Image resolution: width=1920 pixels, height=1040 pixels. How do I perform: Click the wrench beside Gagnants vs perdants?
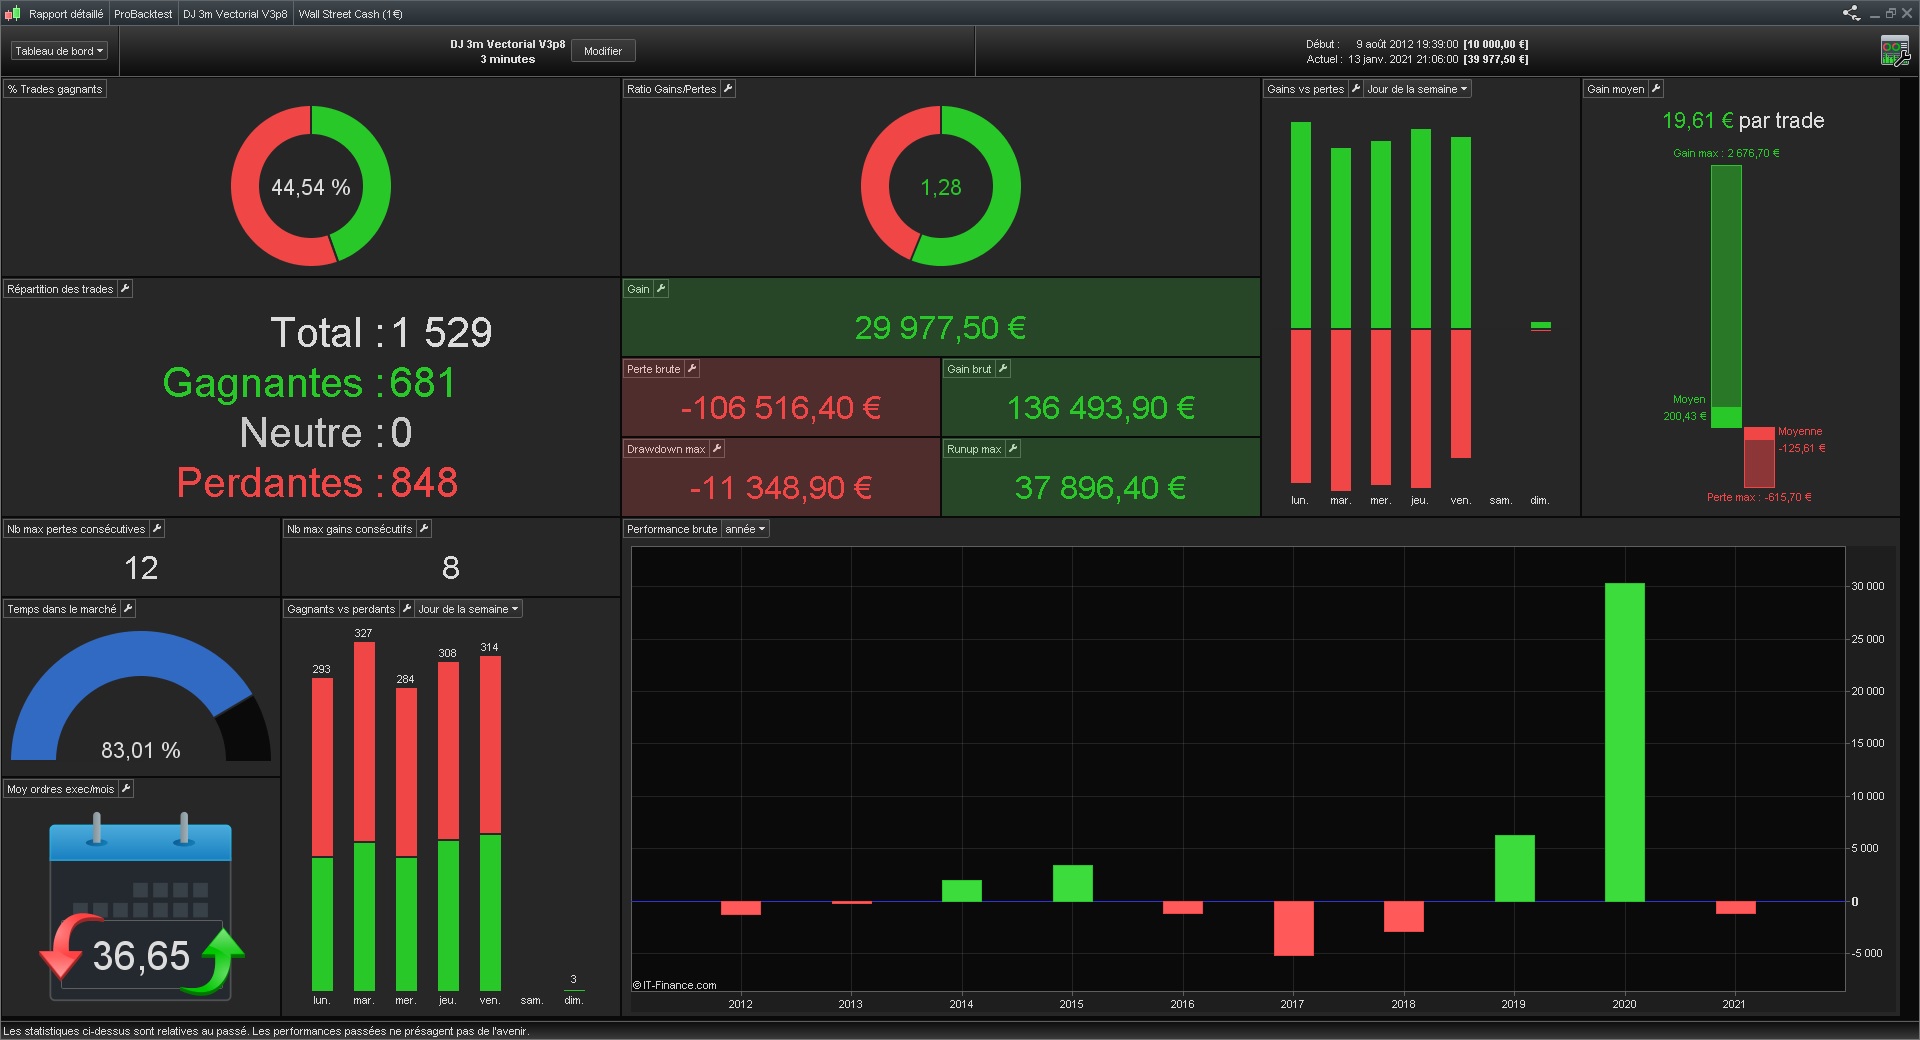[x=407, y=609]
